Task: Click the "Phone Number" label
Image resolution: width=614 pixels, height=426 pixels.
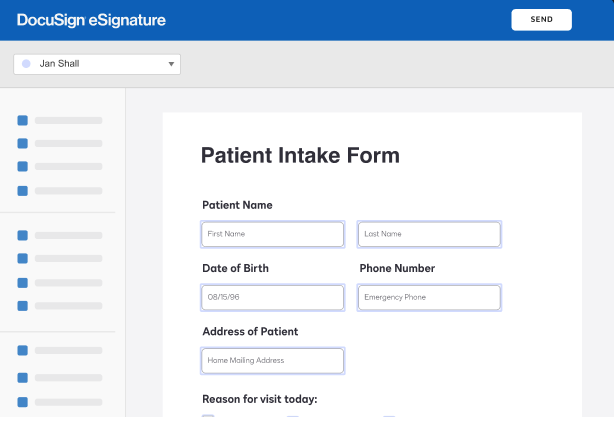Action: click(397, 268)
